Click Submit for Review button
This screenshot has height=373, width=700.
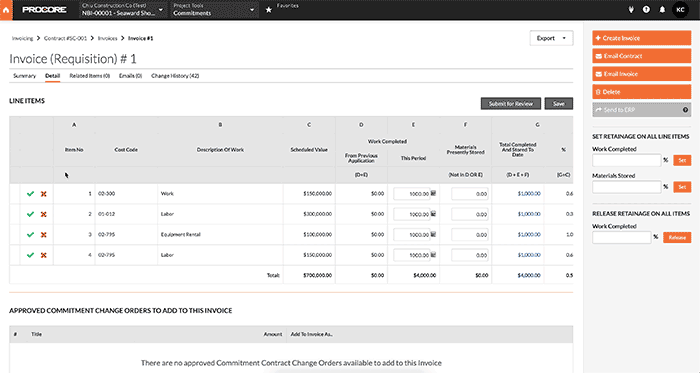(x=511, y=104)
